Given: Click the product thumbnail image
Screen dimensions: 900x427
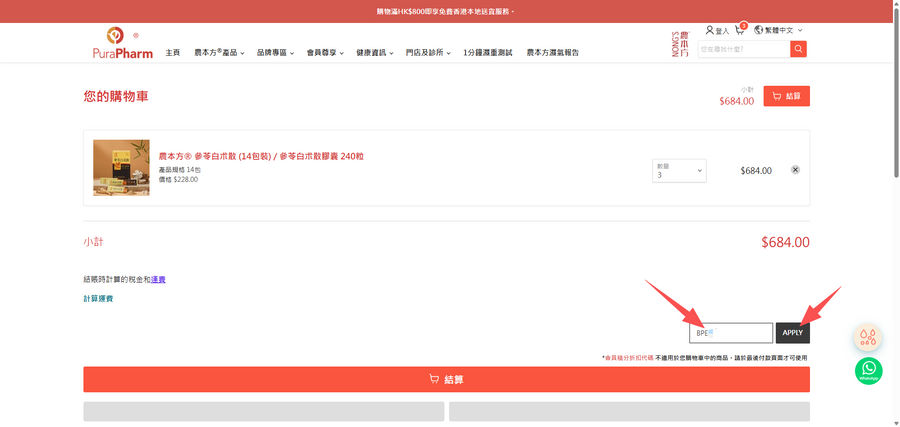Looking at the screenshot, I should click(x=121, y=168).
